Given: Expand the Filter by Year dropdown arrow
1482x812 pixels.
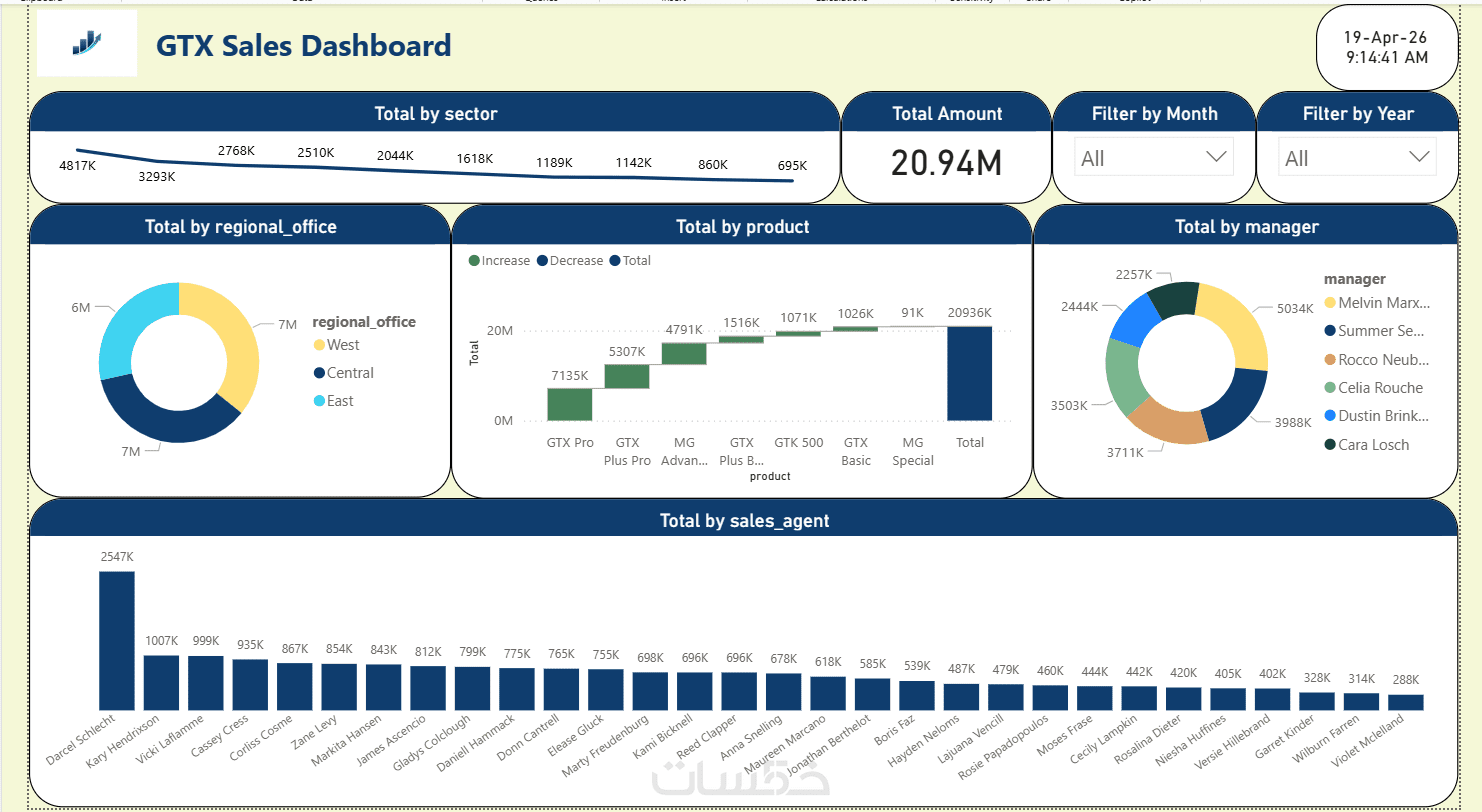Looking at the screenshot, I should 1420,157.
